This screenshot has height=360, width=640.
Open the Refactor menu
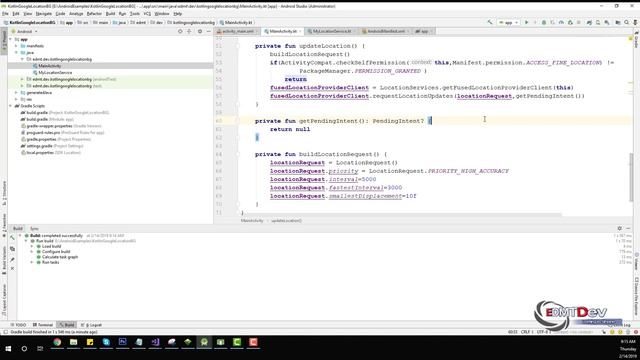[x=94, y=13]
